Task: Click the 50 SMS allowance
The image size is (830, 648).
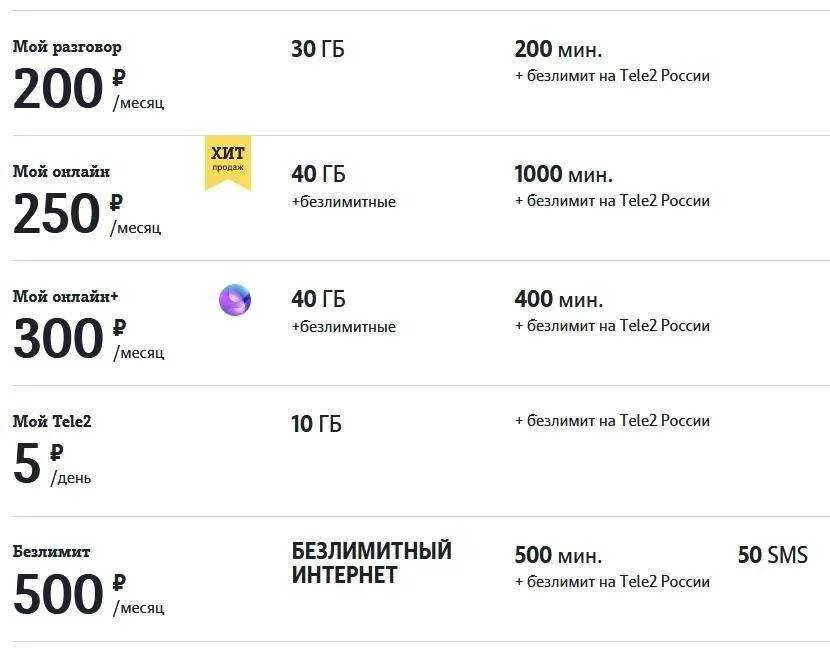Action: 772,555
